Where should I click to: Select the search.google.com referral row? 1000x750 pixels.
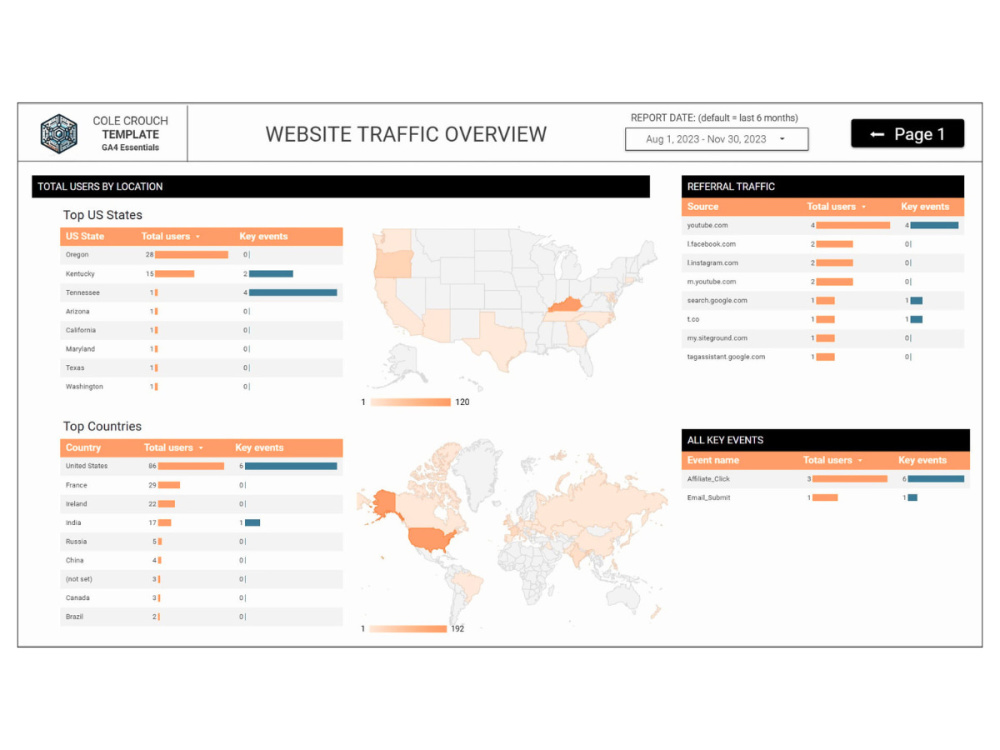click(823, 300)
